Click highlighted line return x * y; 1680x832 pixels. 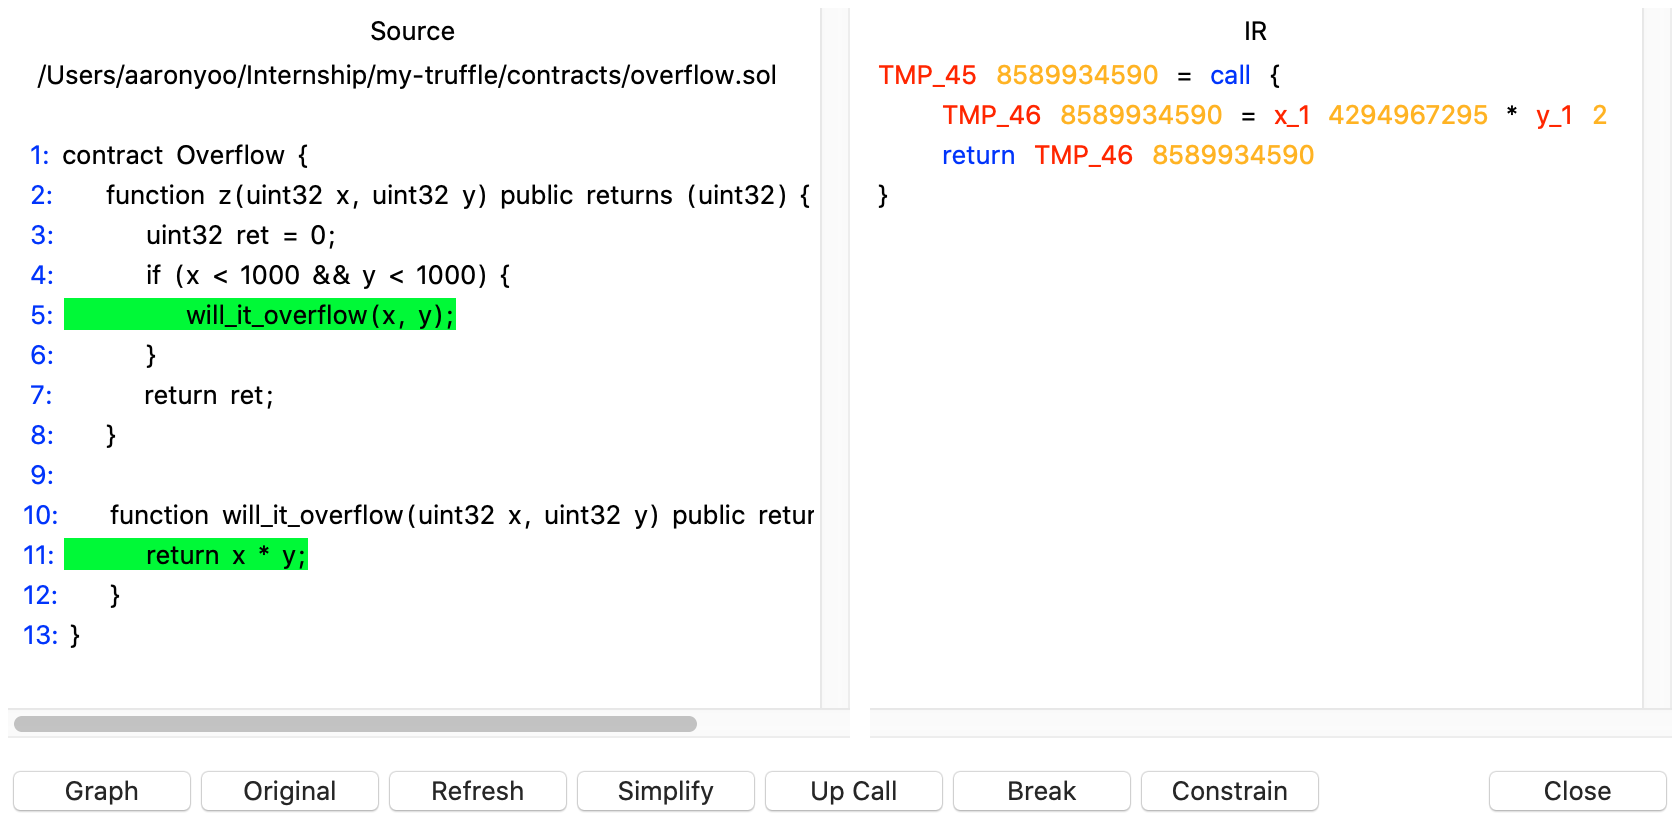[x=225, y=555]
